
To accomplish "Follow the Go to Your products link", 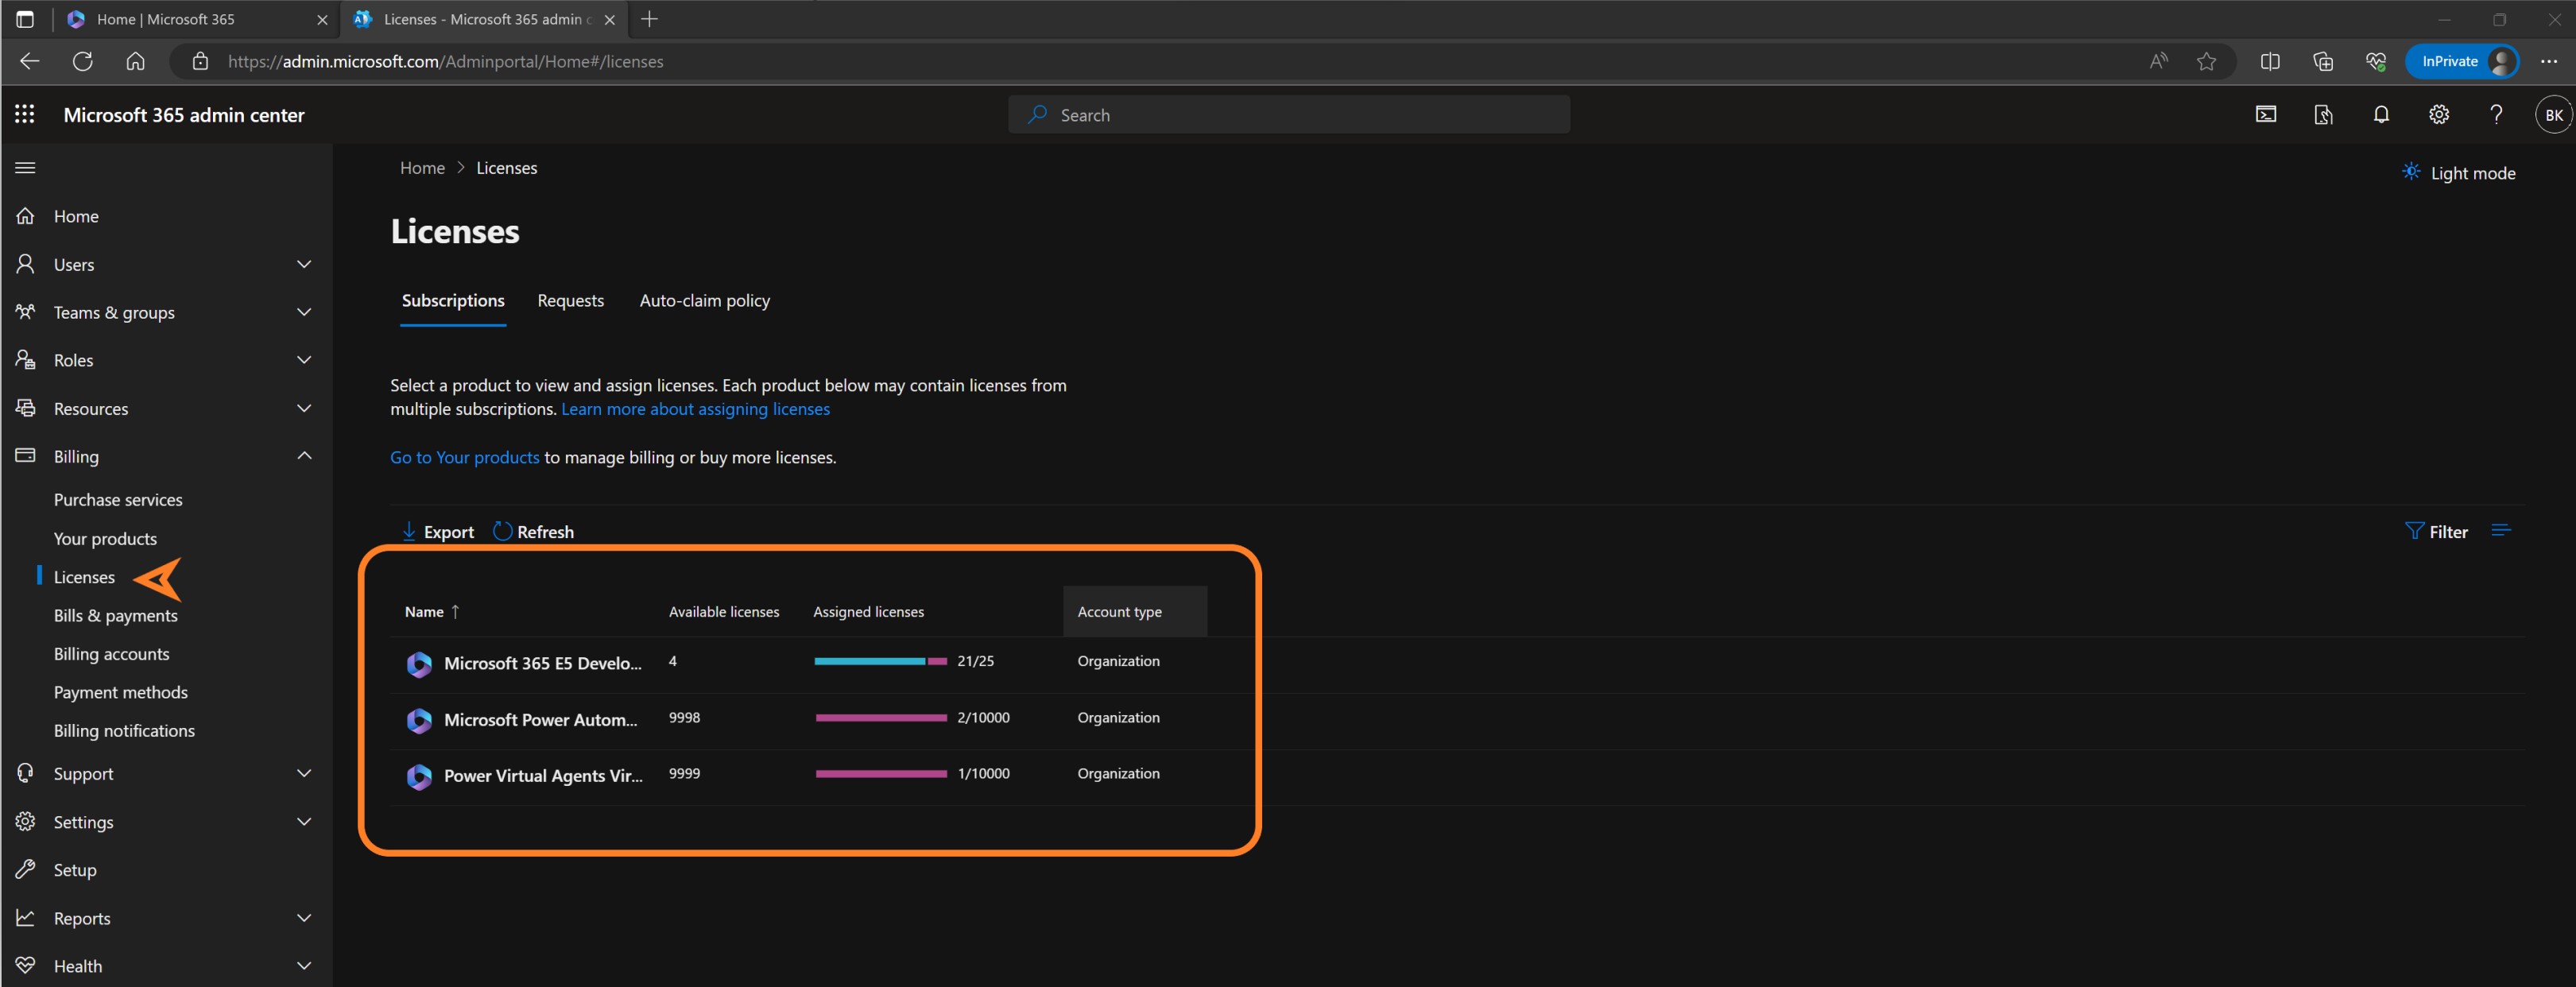I will [x=464, y=457].
